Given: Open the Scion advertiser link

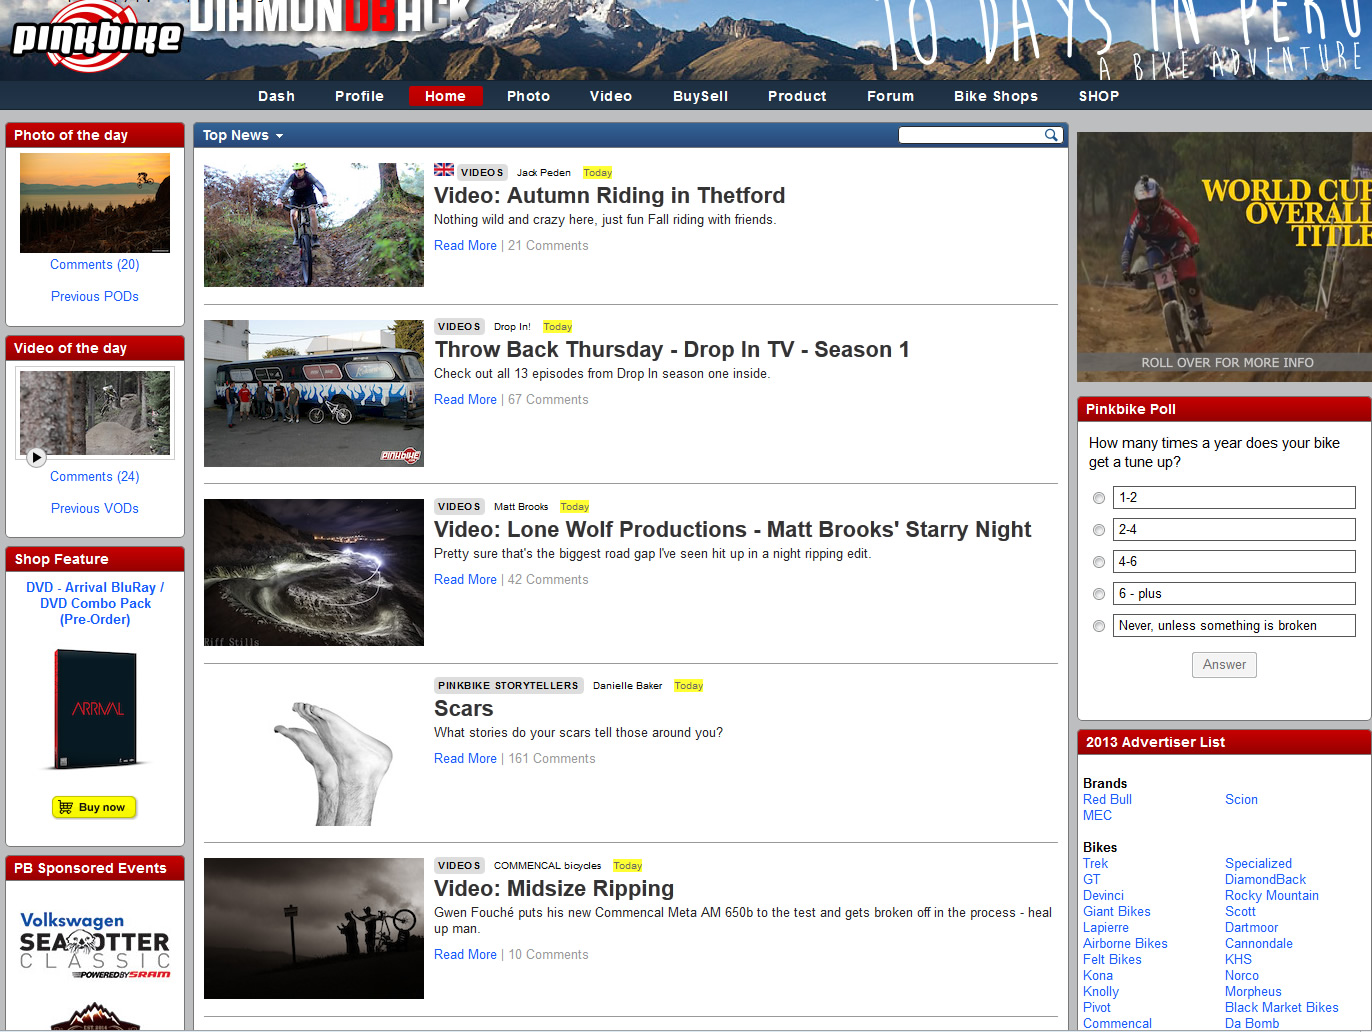Looking at the screenshot, I should pyautogui.click(x=1241, y=800).
